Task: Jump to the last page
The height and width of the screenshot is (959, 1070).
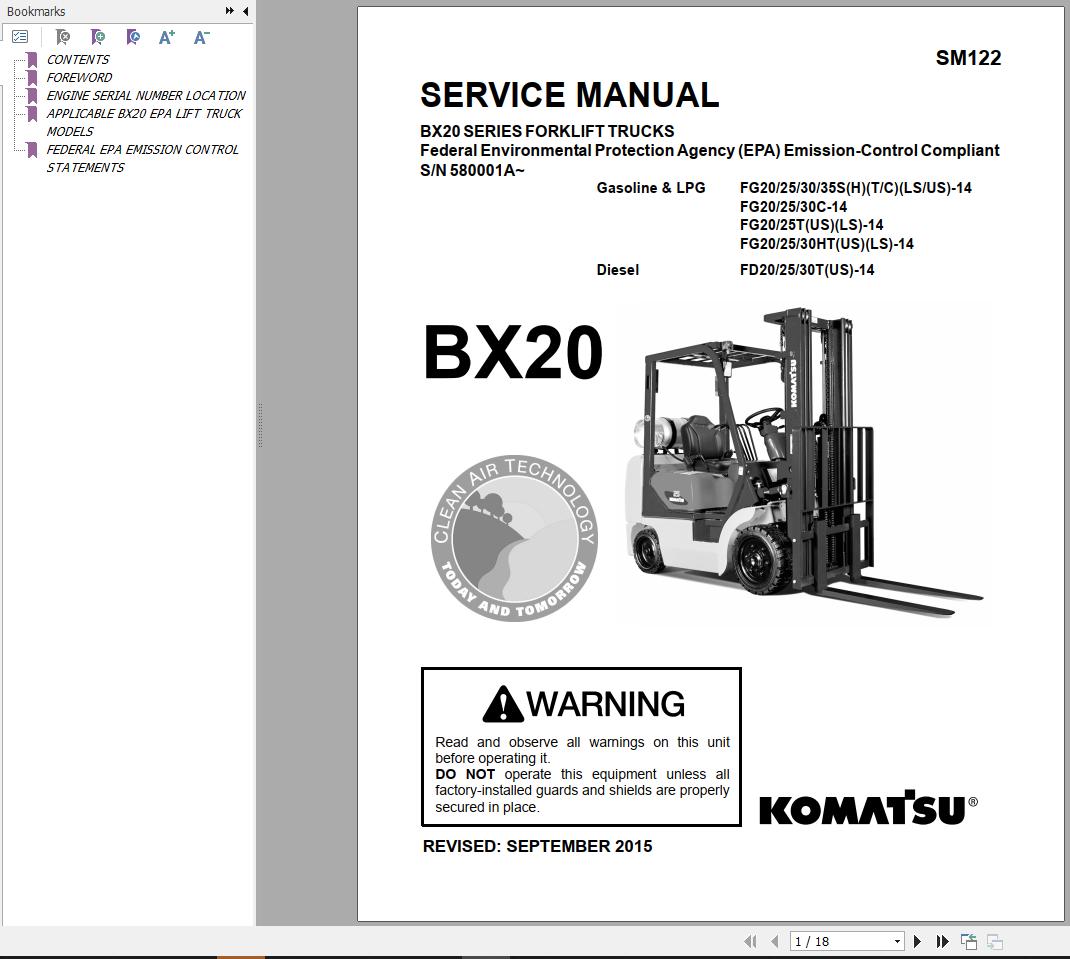Action: [x=942, y=941]
